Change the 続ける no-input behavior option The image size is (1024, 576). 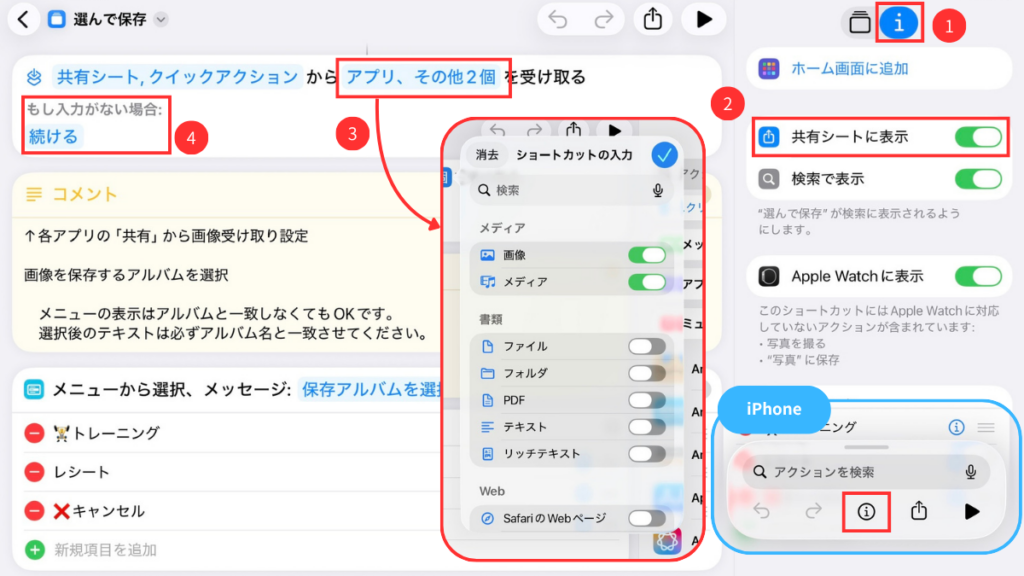coord(54,136)
